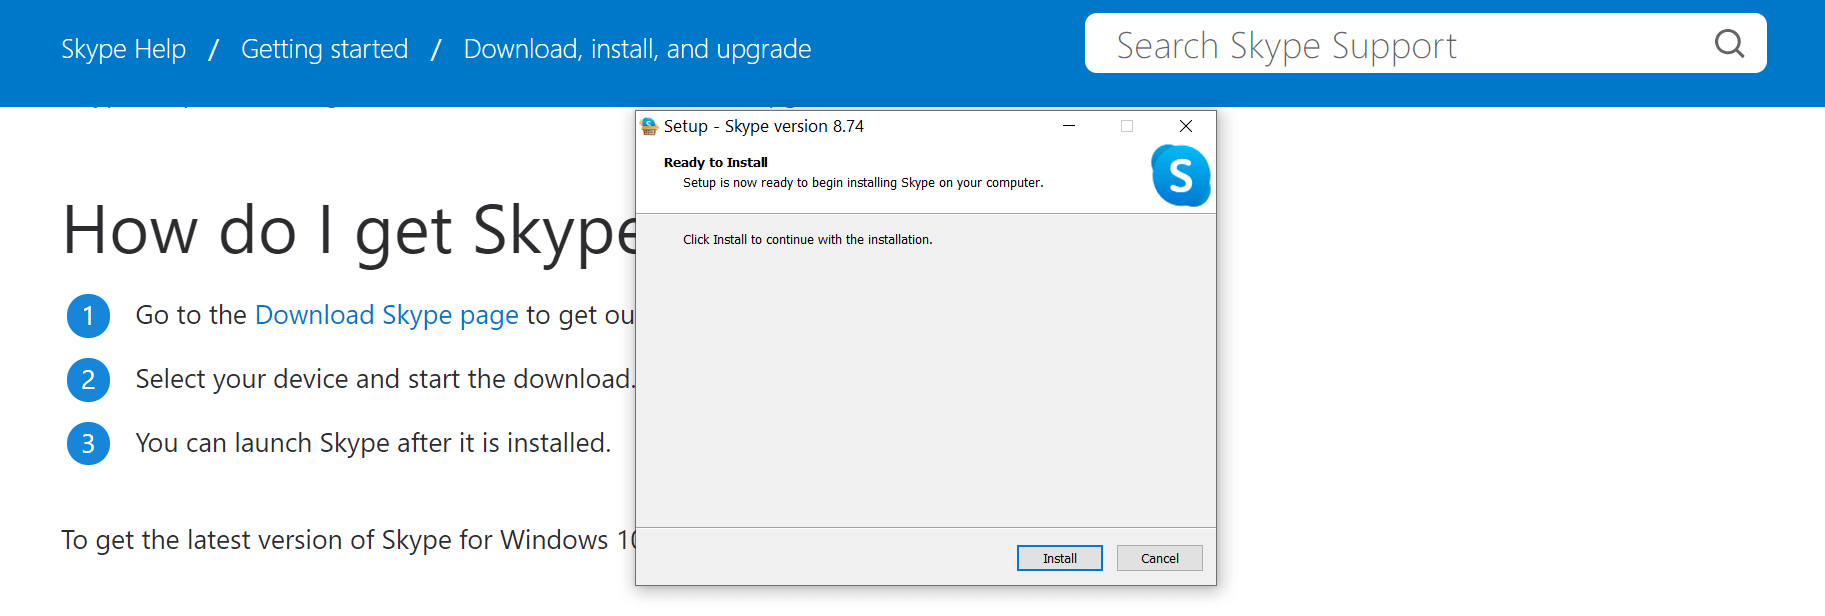Viewport: 1825px width, 616px height.
Task: Click the search magnifier icon
Action: (1729, 44)
